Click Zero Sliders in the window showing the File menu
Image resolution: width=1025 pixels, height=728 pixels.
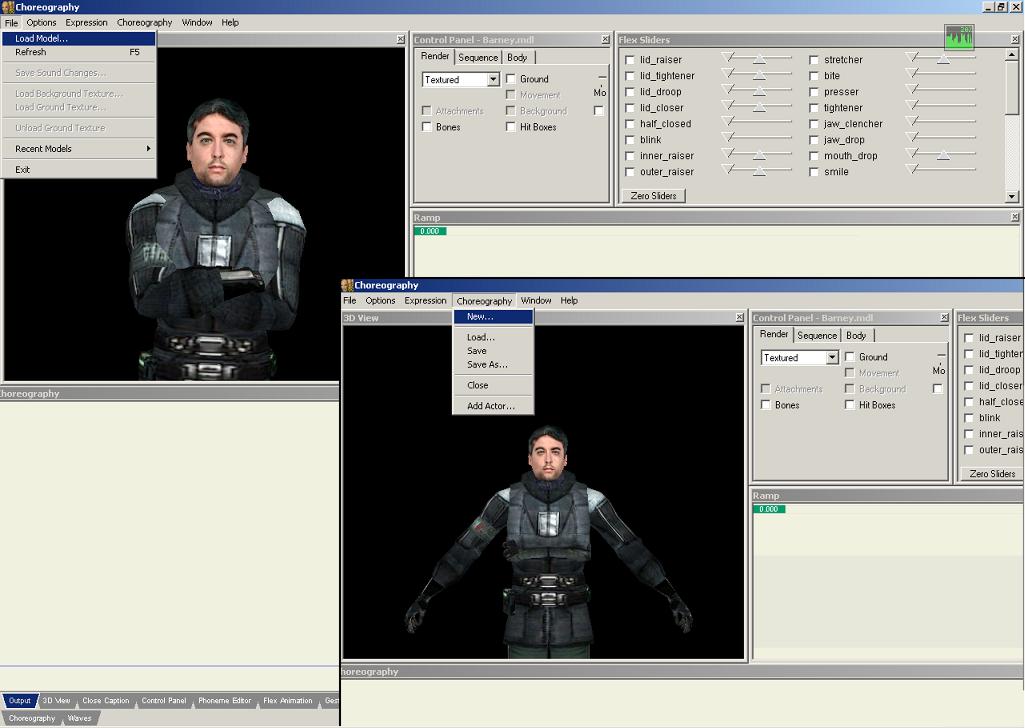(653, 196)
